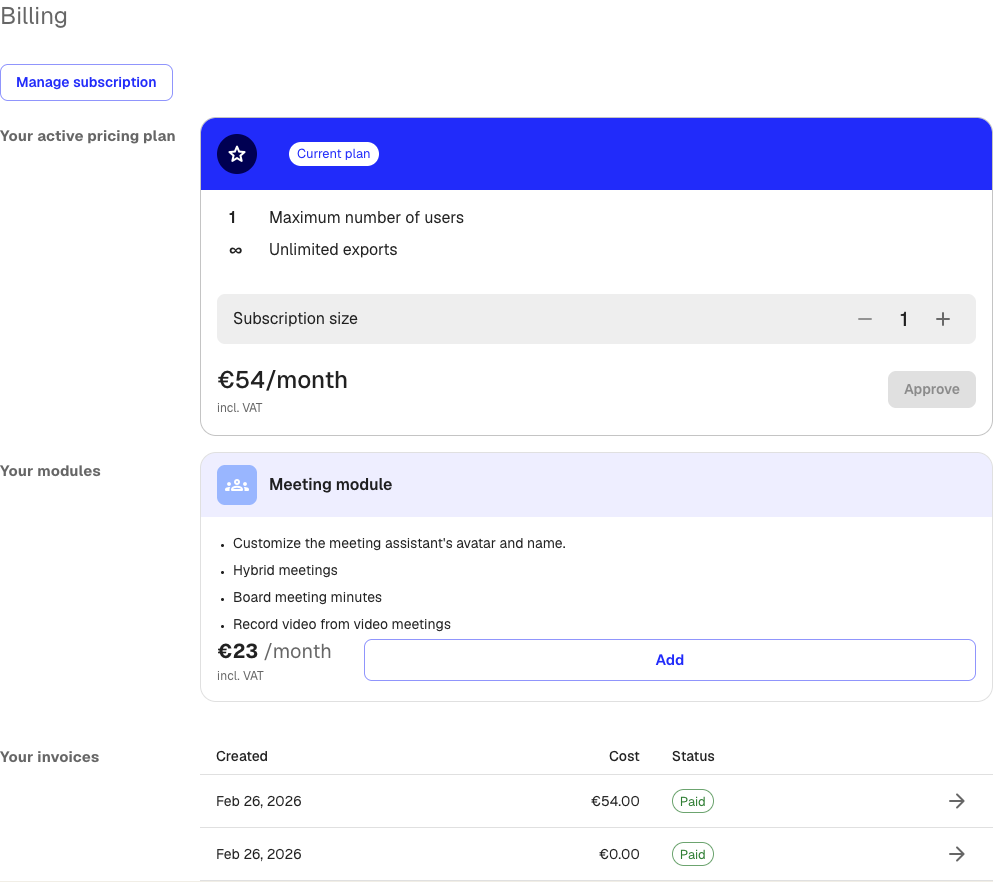This screenshot has width=993, height=882.
Task: Click the plus icon to increase subscription size
Action: click(942, 318)
